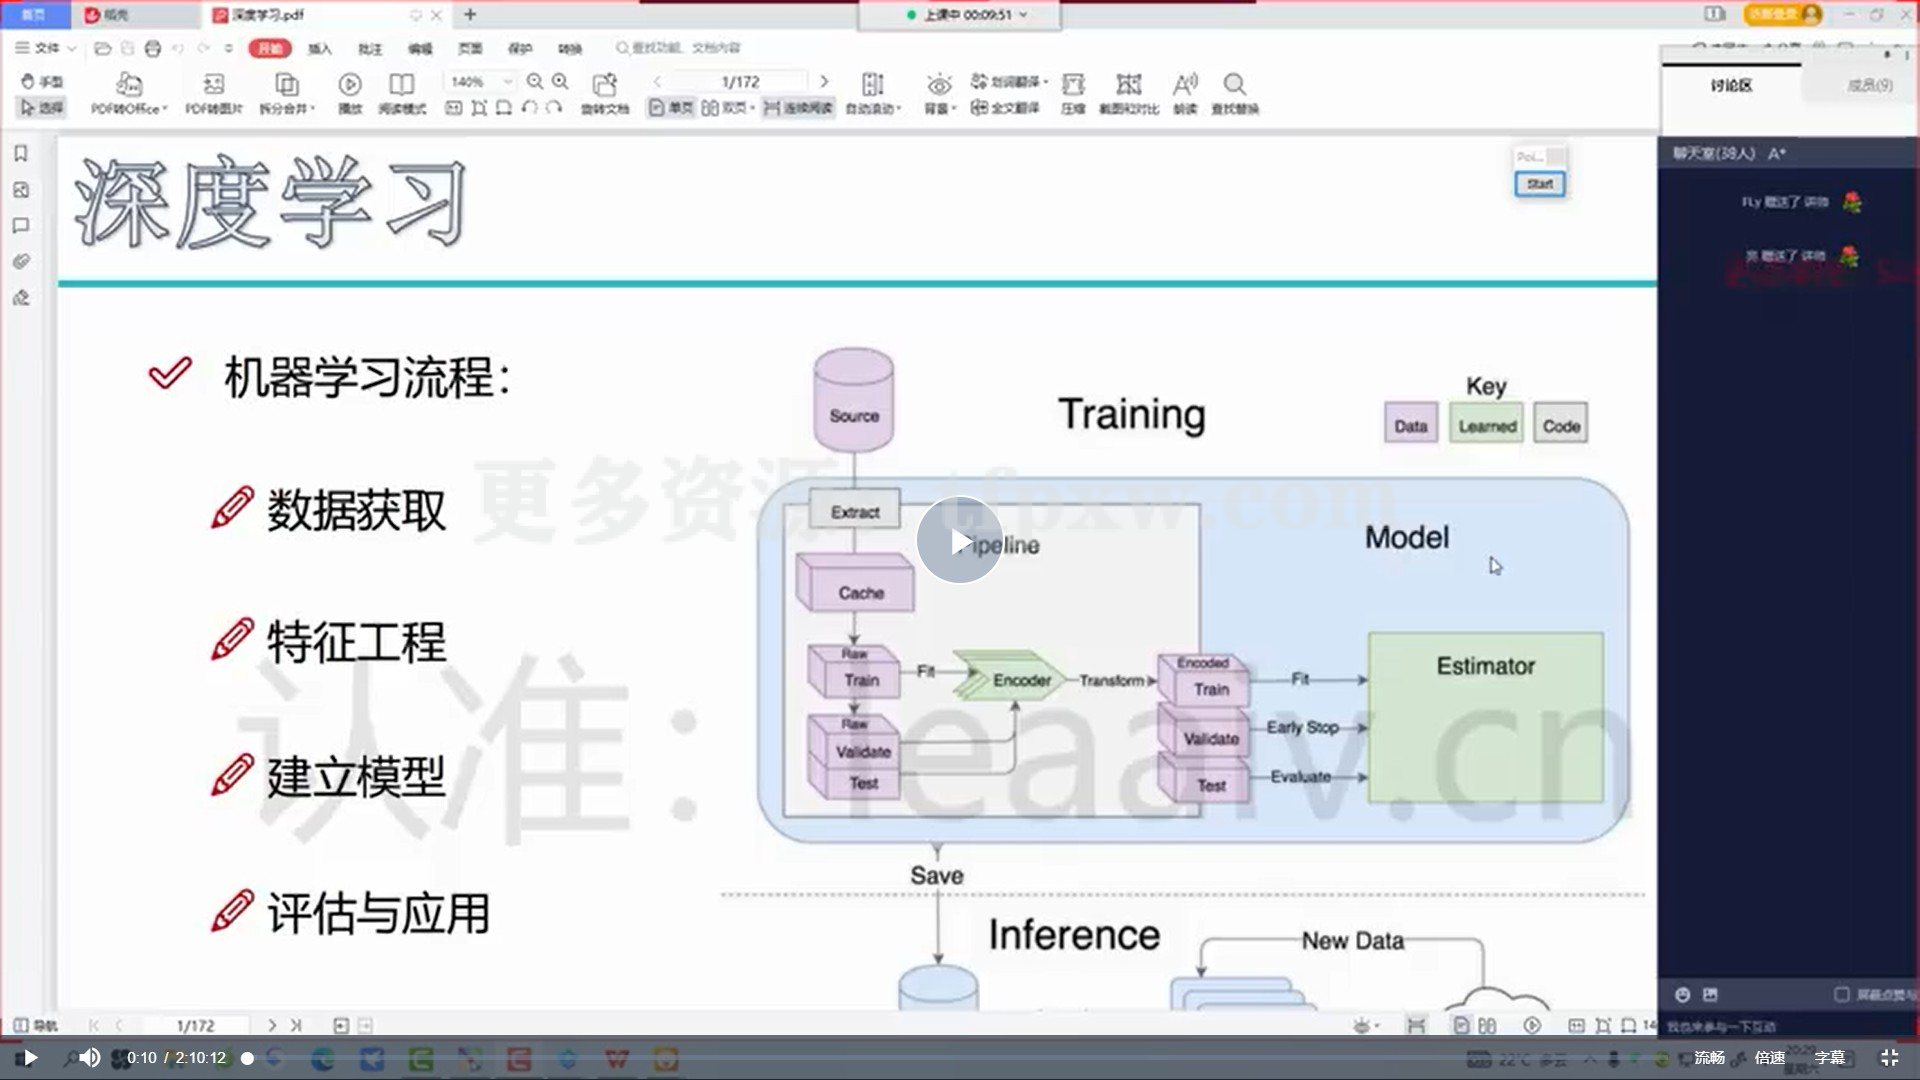Viewport: 1920px width, 1080px height.
Task: Select the hand (手型) tool
Action: pos(40,83)
